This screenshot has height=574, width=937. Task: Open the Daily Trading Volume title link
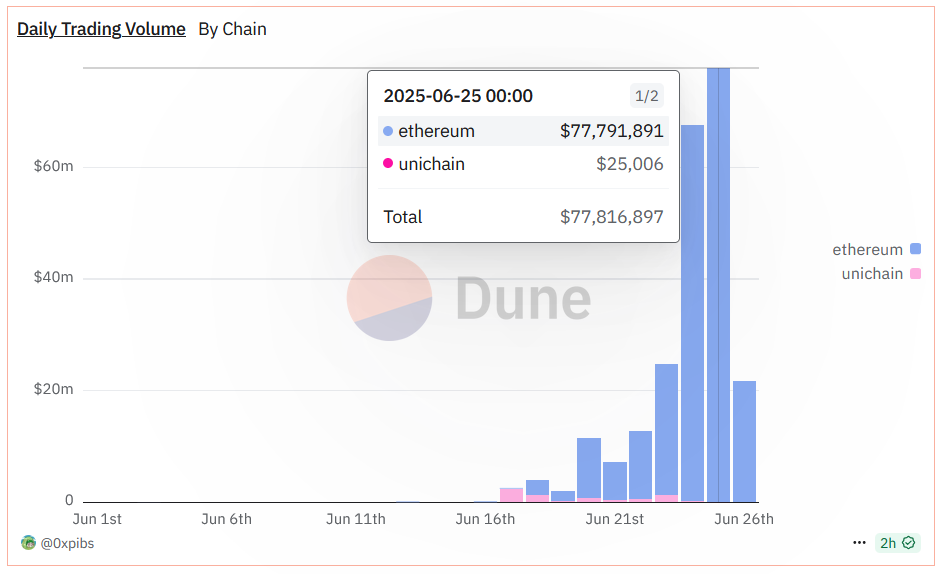(x=101, y=29)
